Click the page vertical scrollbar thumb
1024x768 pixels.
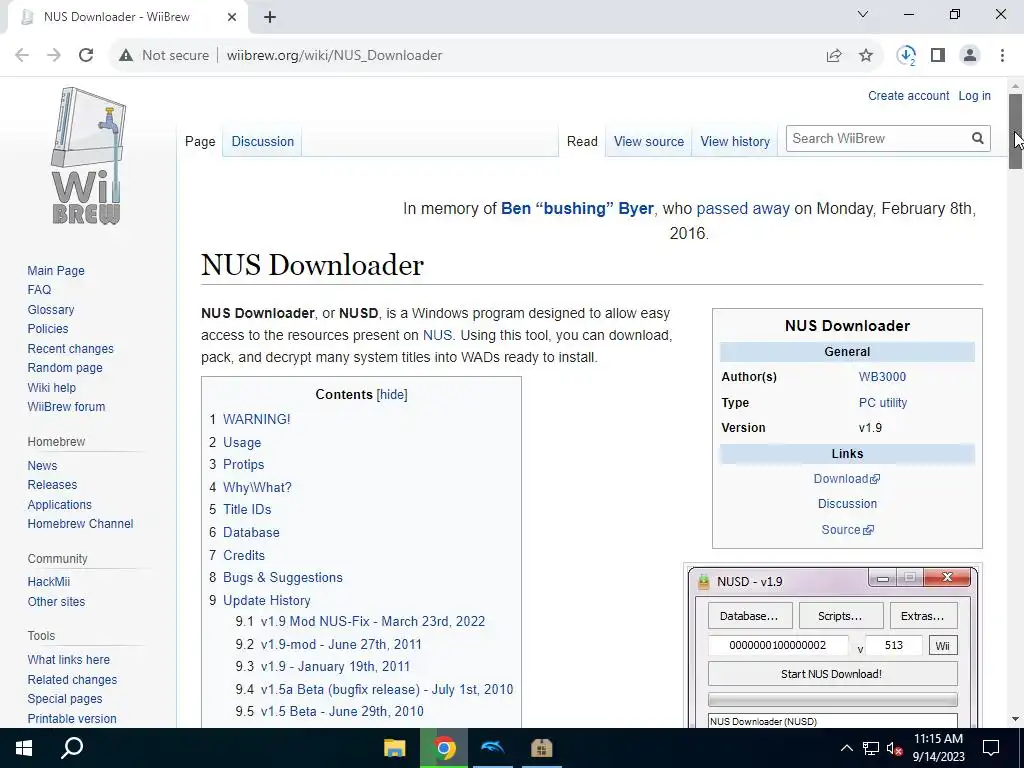tap(1016, 131)
